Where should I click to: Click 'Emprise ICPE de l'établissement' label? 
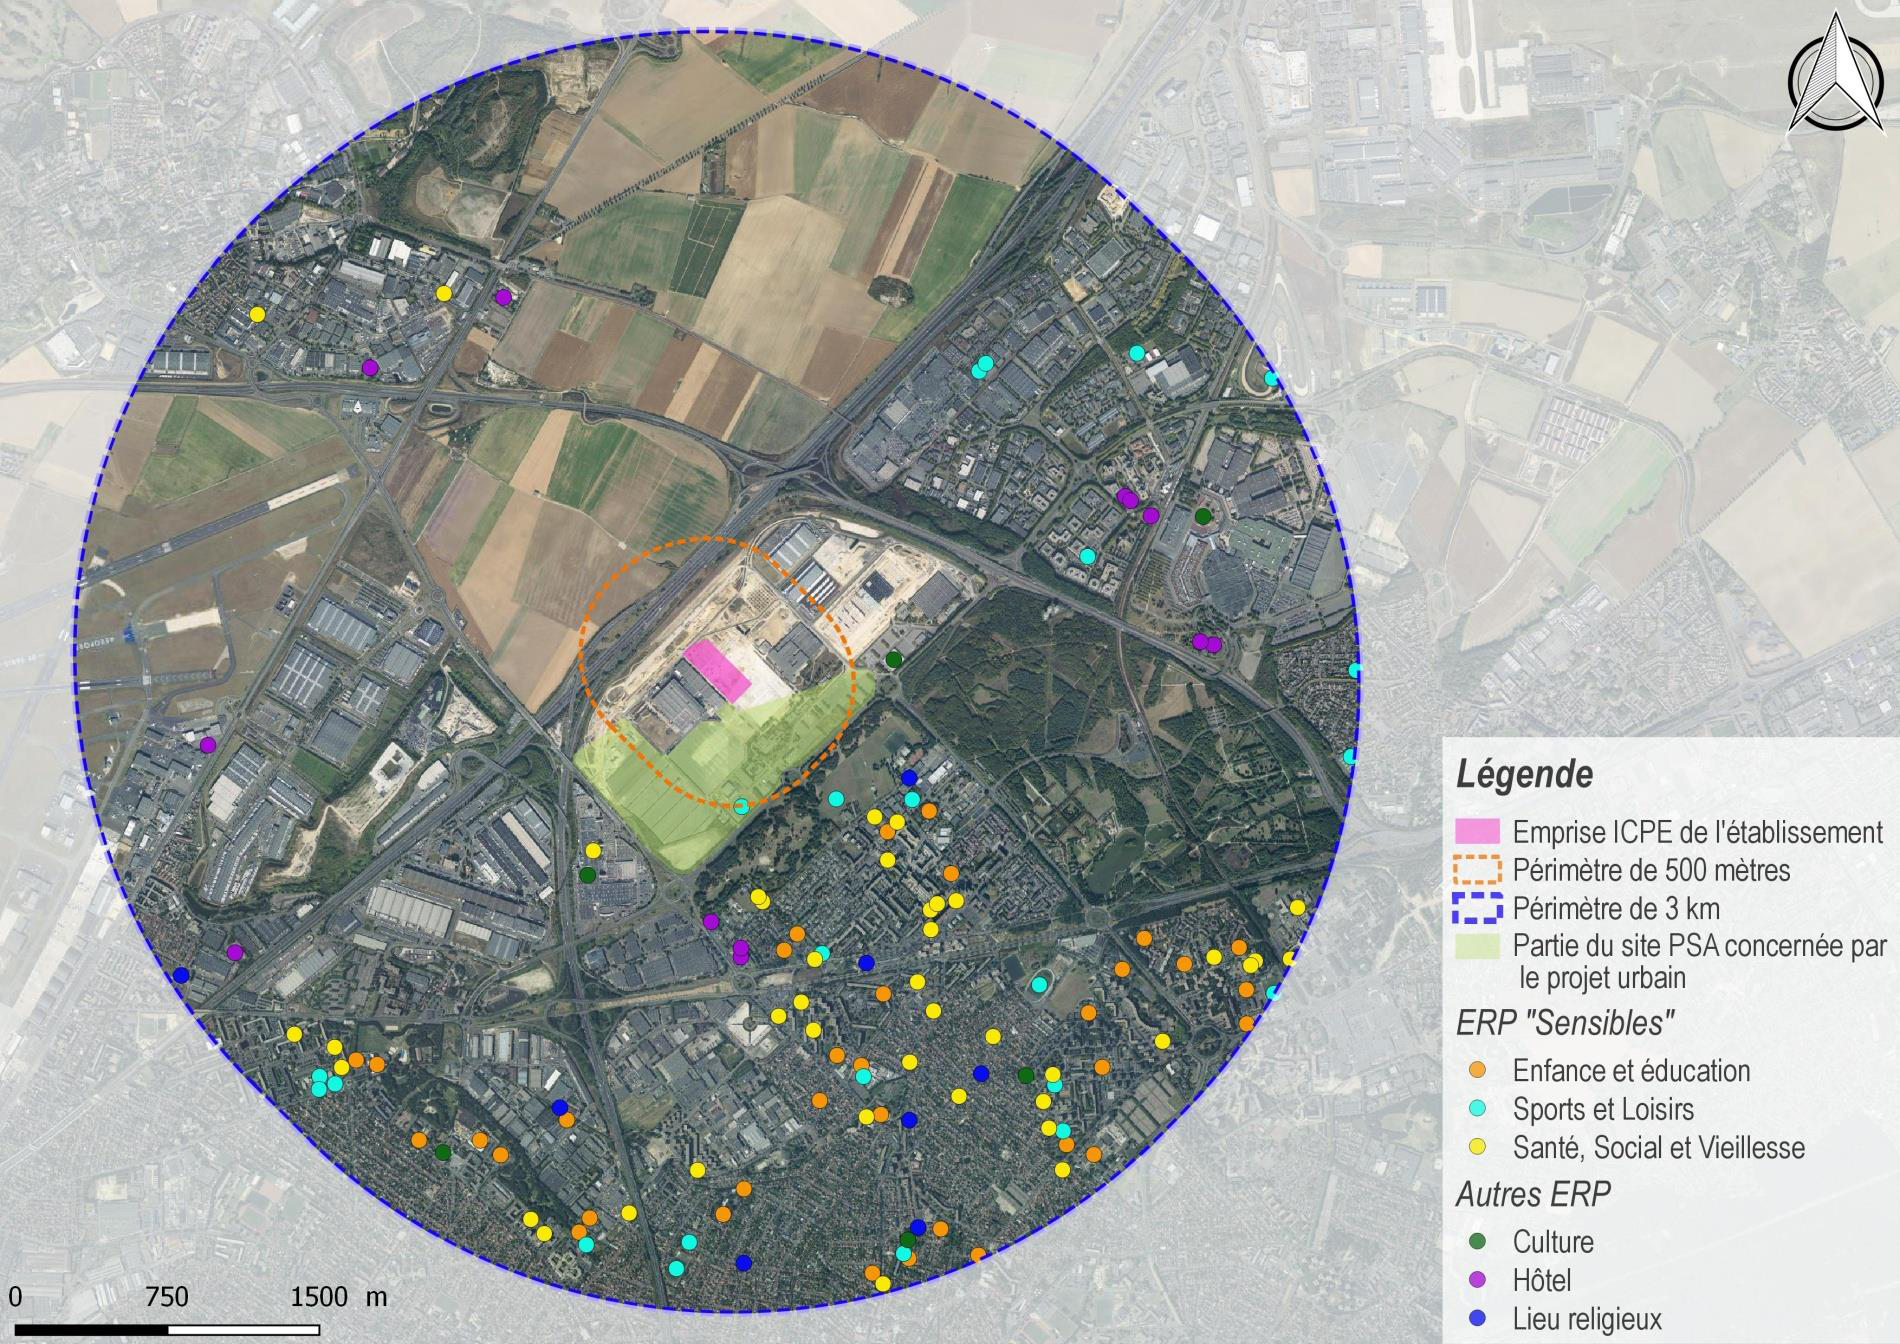[x=1698, y=831]
